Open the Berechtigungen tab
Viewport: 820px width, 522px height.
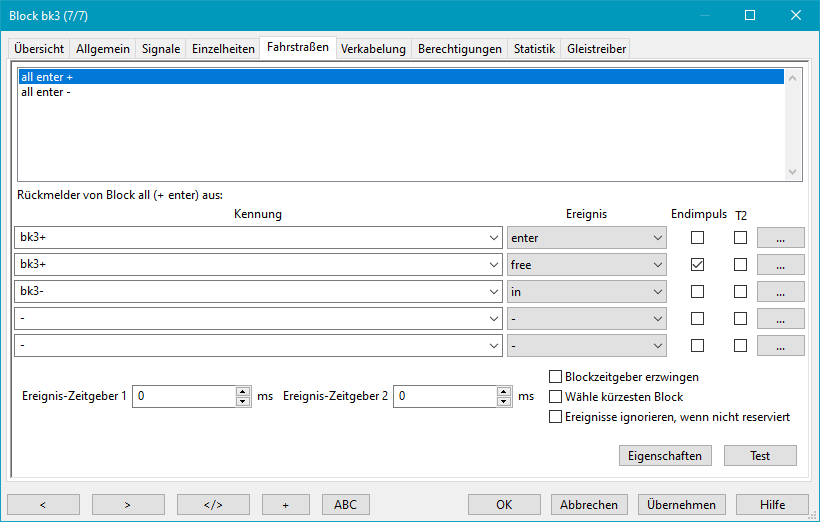[460, 49]
